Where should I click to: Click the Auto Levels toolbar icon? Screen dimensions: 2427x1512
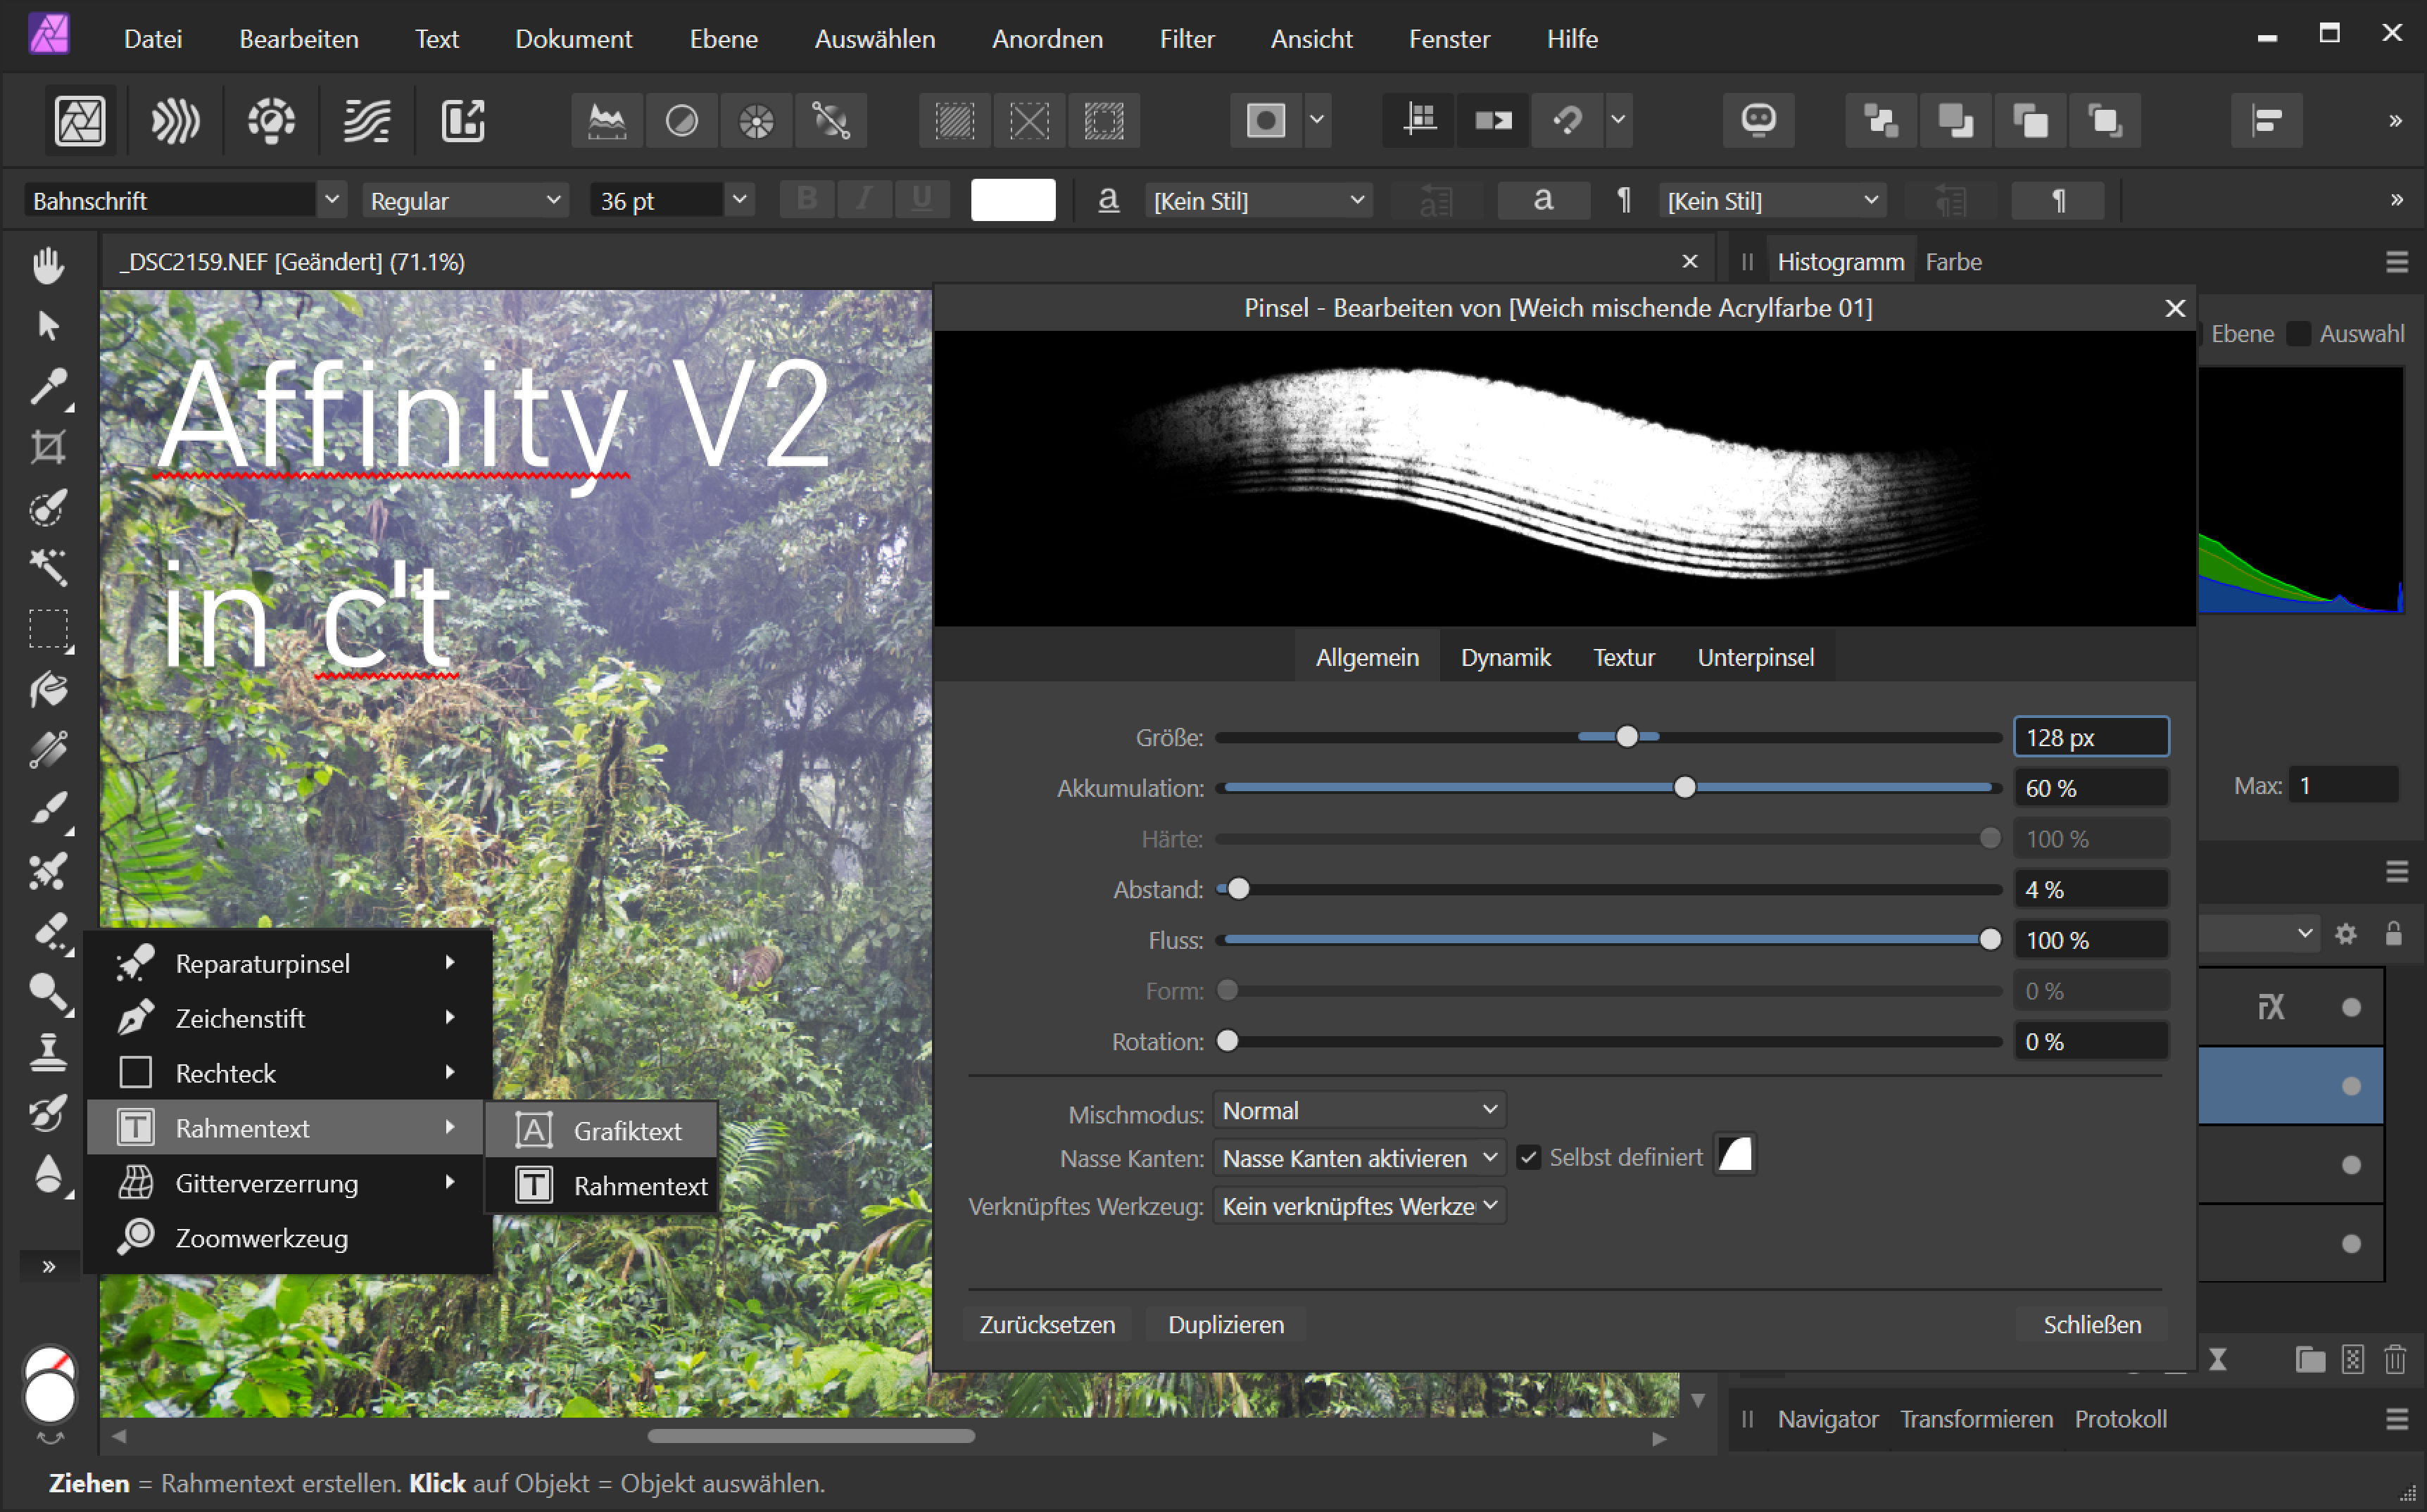(607, 121)
